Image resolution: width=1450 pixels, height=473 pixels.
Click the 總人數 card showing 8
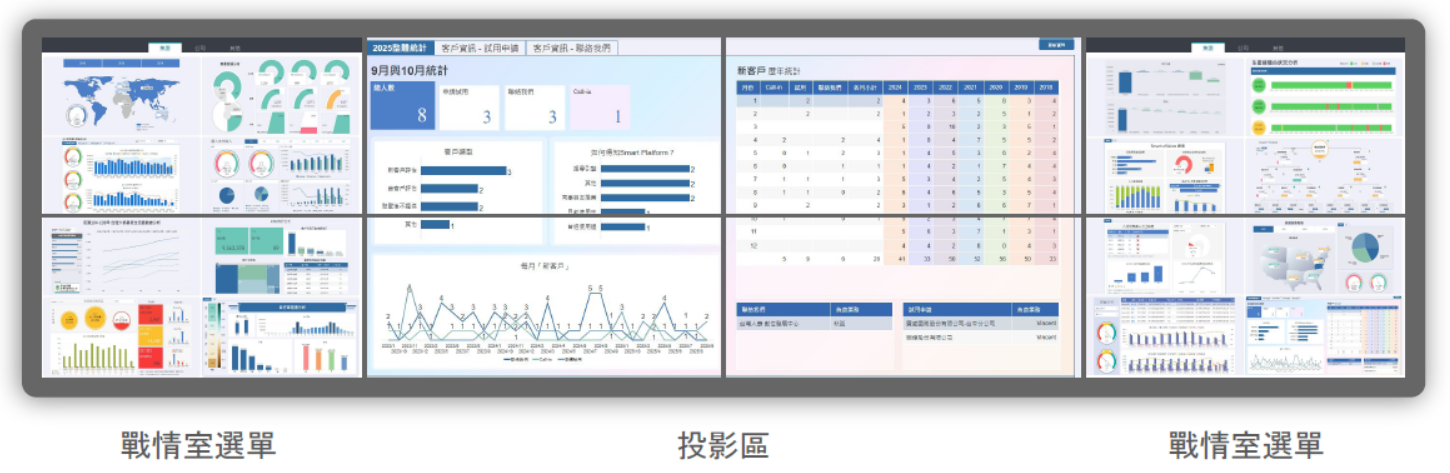coord(403,107)
